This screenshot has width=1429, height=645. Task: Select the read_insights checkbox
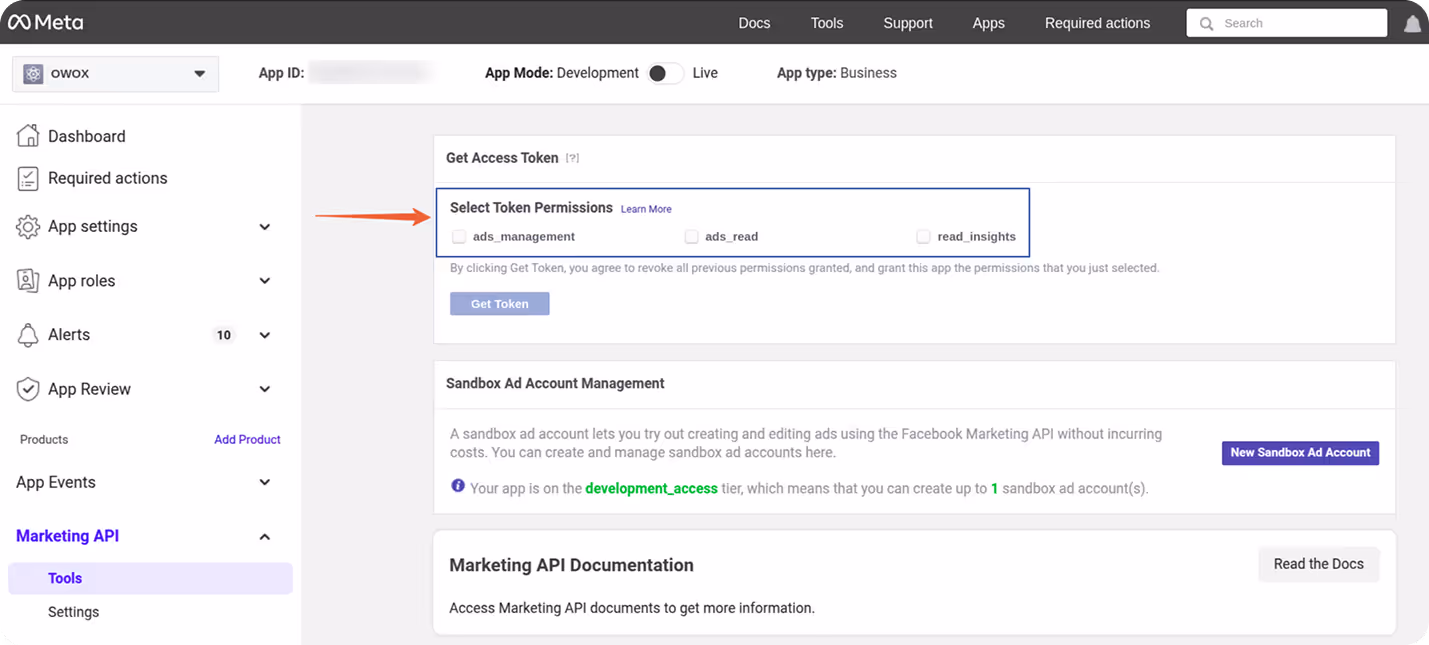point(923,236)
